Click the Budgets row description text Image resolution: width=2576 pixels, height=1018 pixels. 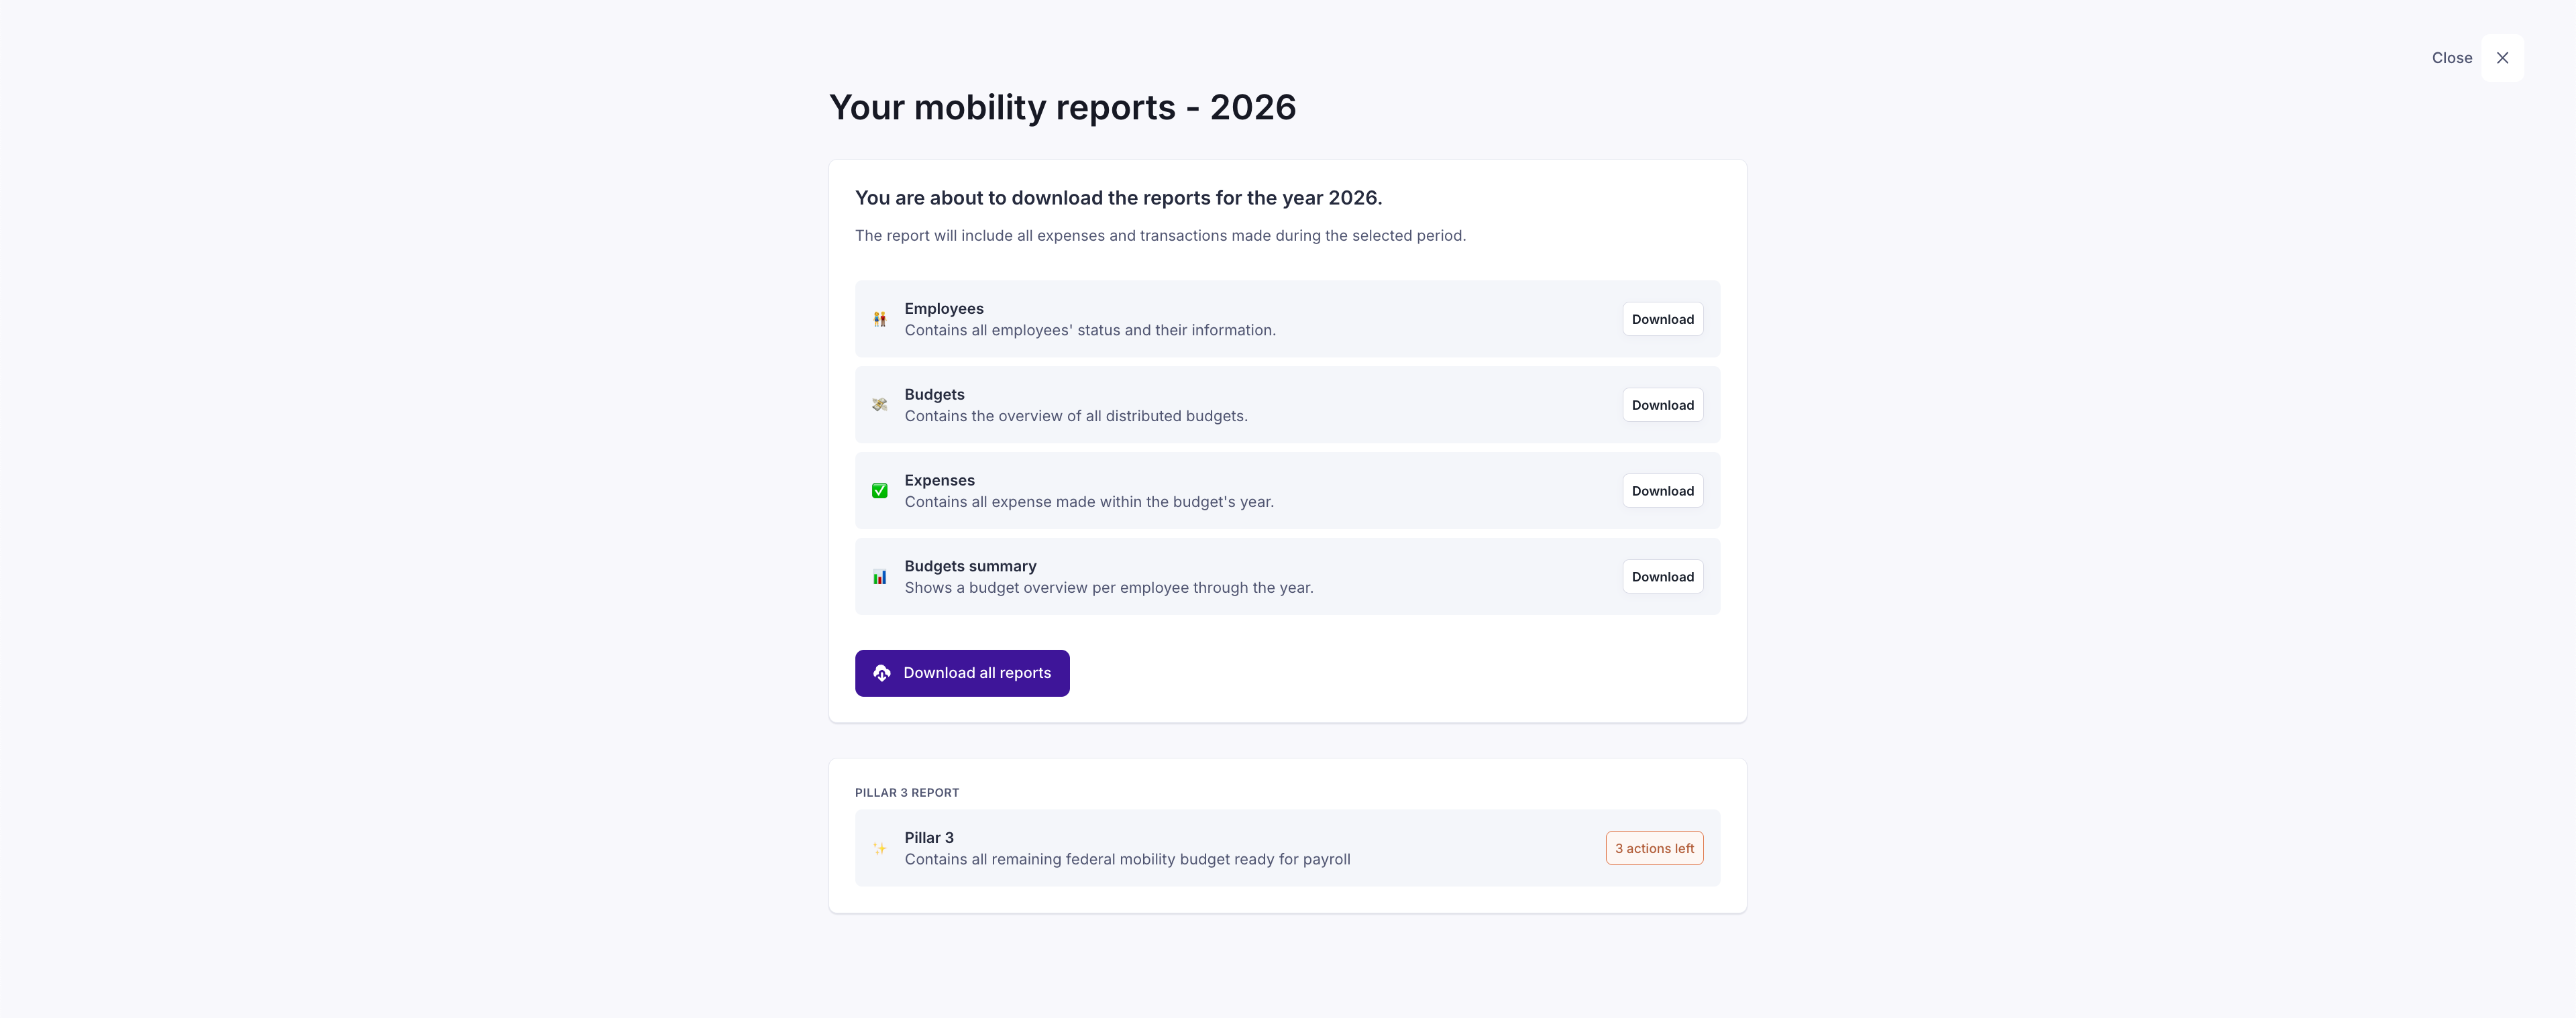pyautogui.click(x=1075, y=416)
